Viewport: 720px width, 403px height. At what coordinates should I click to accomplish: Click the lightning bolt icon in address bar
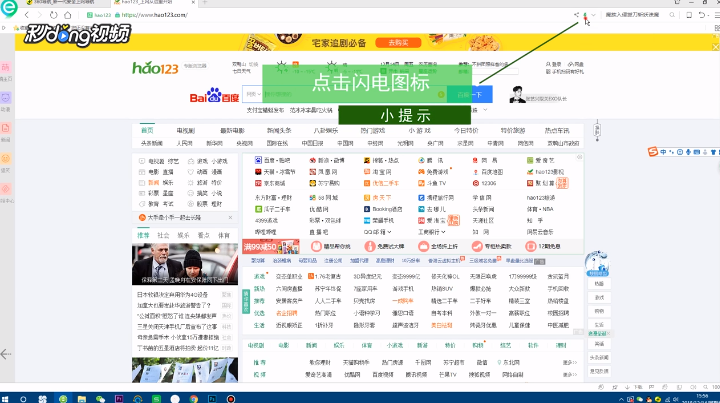tap(585, 15)
